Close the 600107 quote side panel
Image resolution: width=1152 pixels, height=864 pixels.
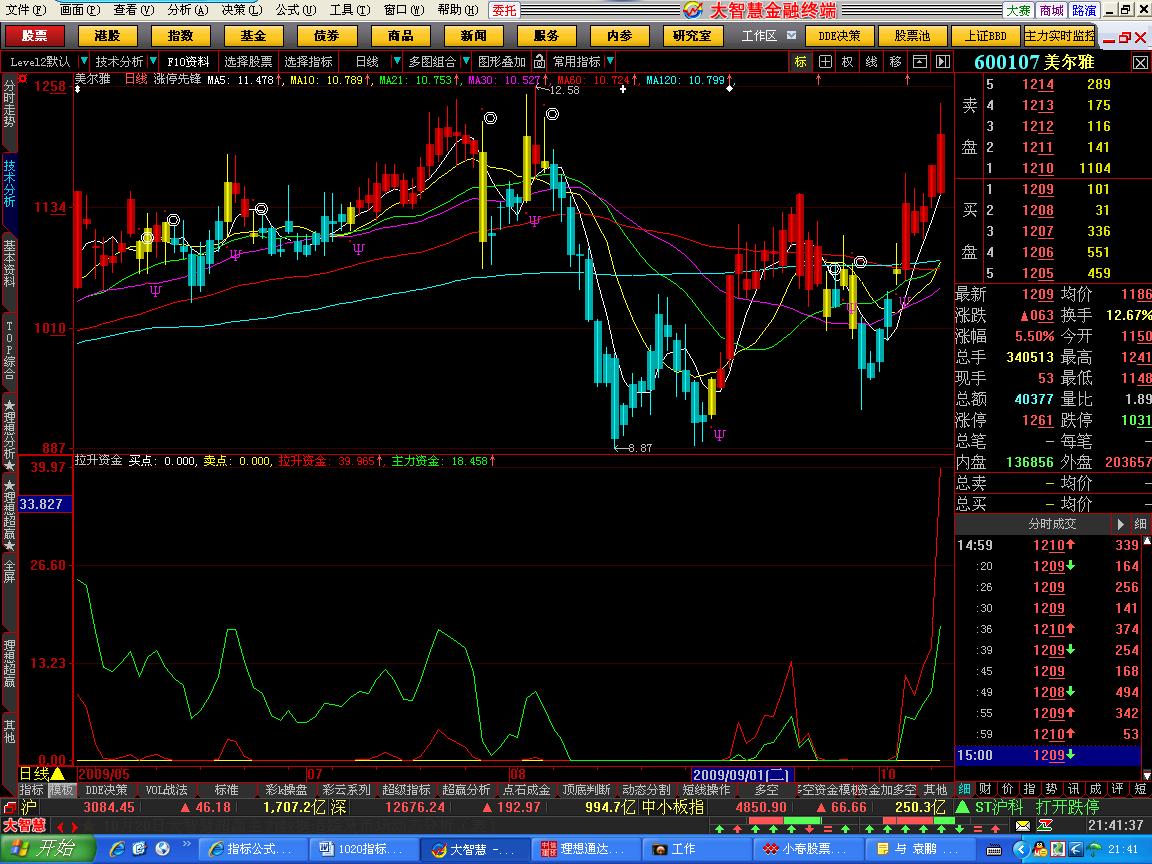1140,62
